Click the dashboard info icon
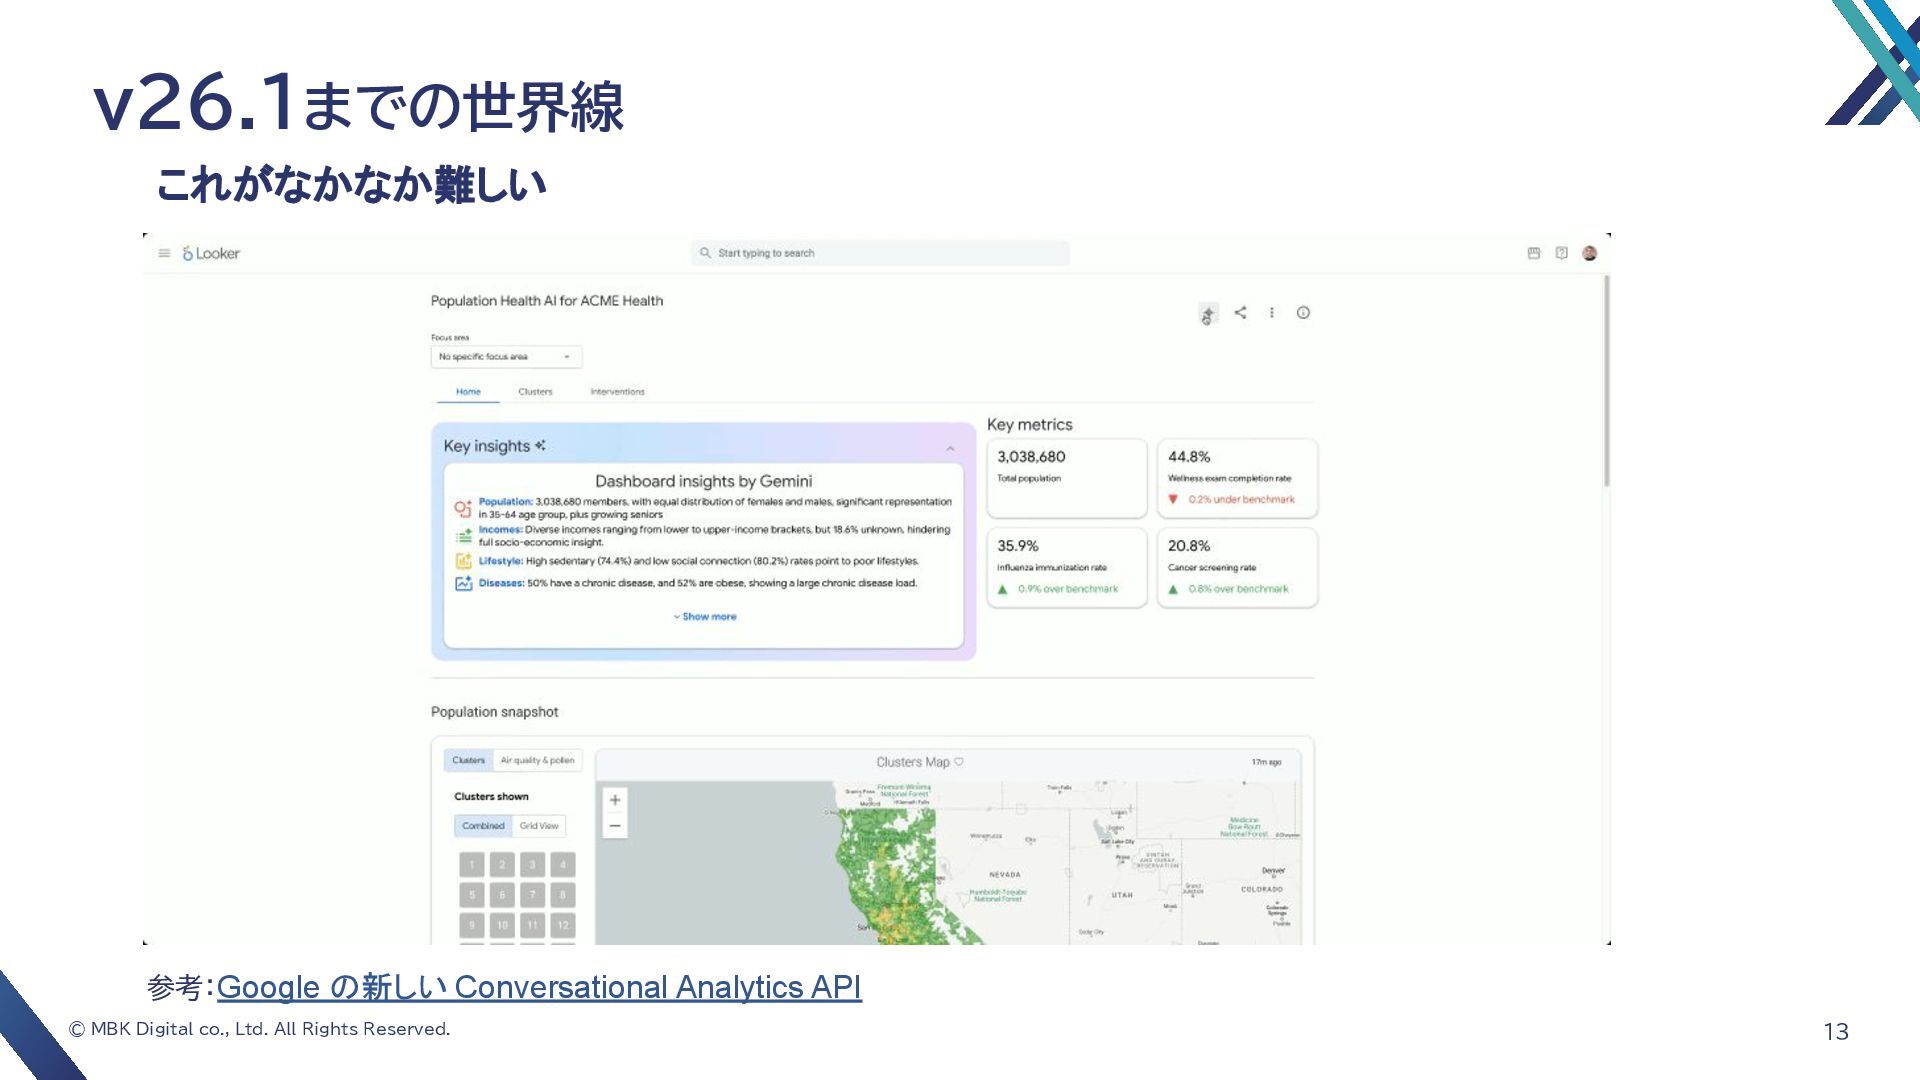Viewport: 1920px width, 1080px height. click(x=1303, y=313)
